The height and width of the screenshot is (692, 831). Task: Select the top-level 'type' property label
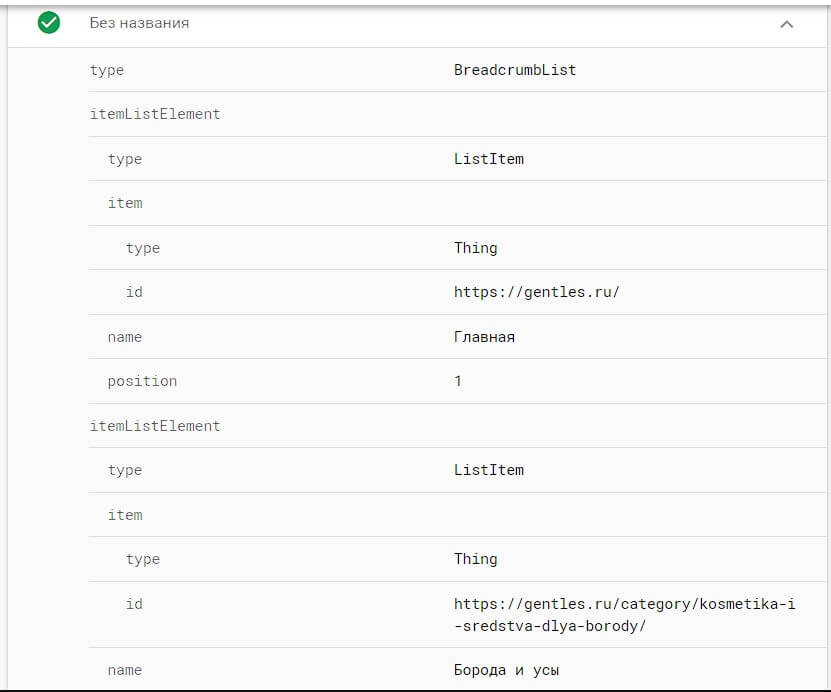tap(107, 70)
